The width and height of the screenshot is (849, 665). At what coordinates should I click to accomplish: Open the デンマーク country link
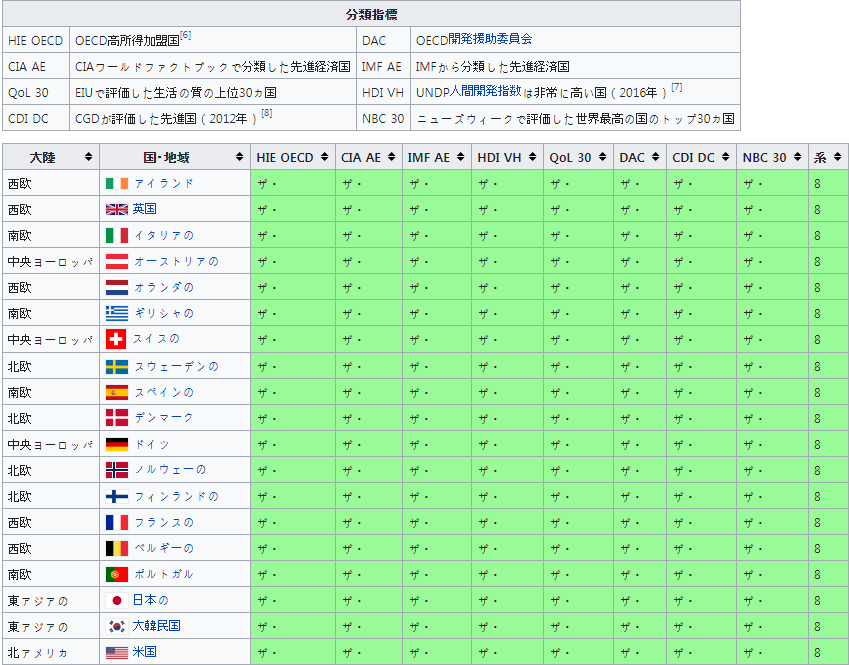(x=163, y=417)
